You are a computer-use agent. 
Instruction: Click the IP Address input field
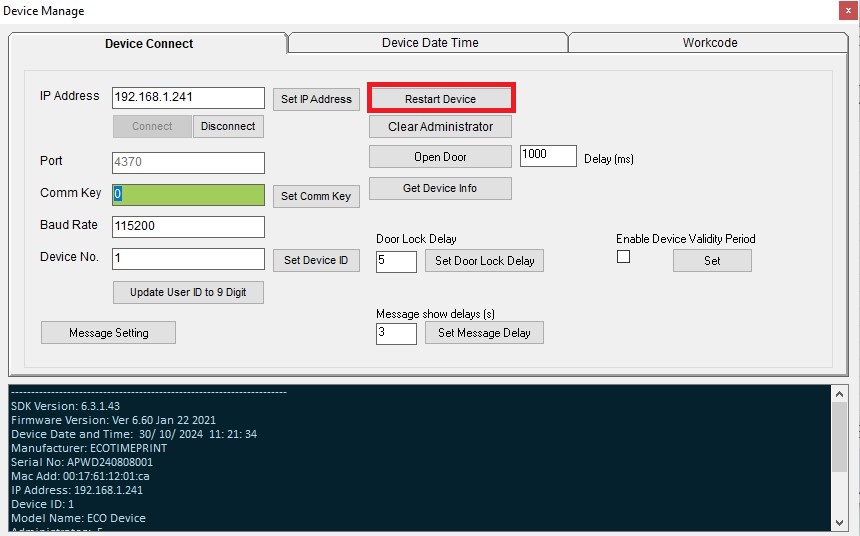pos(188,98)
